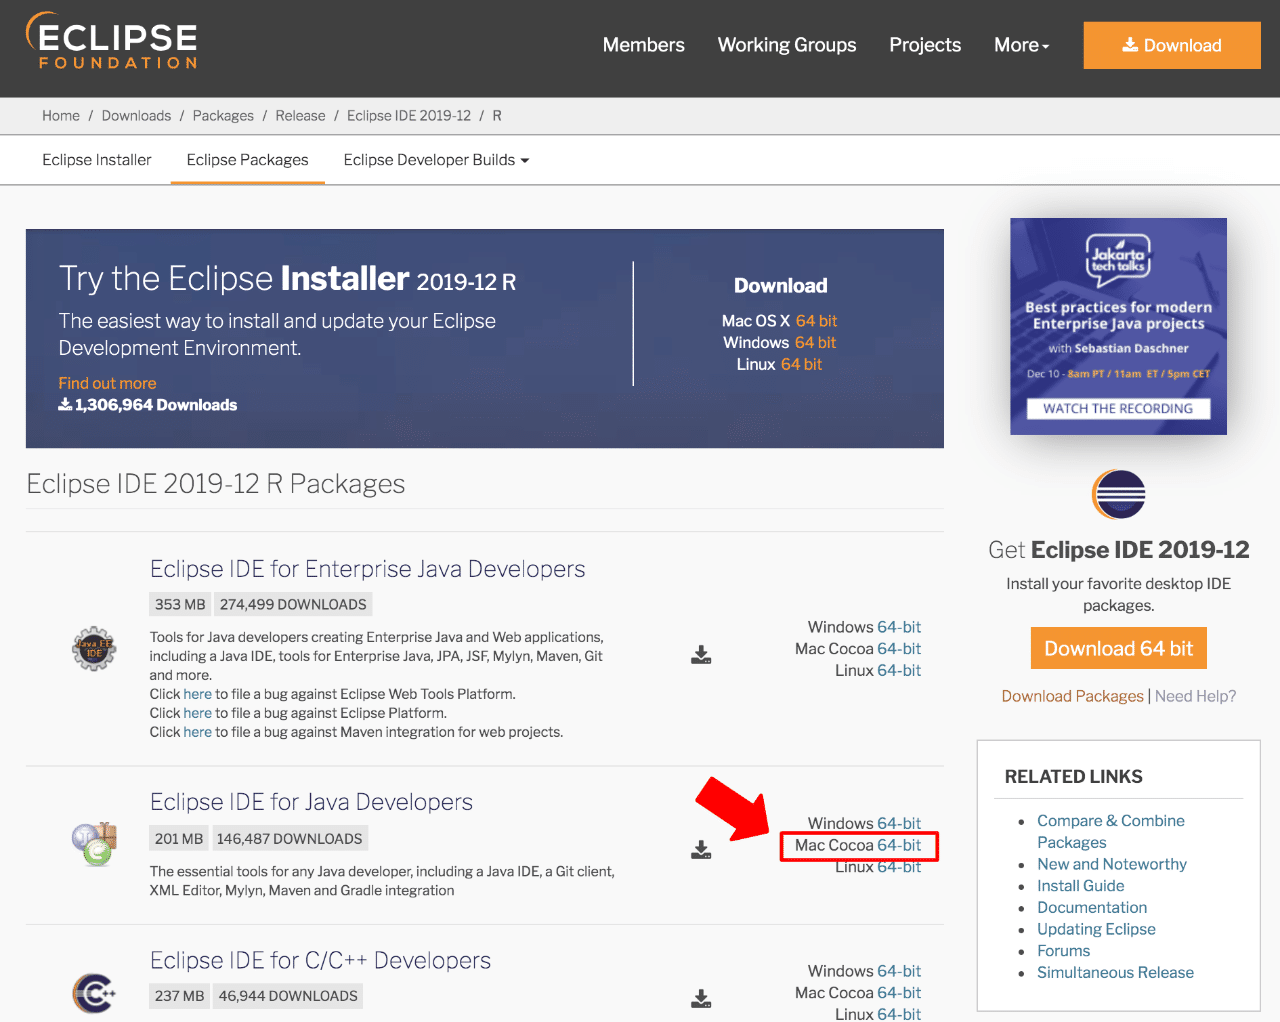The image size is (1280, 1022).
Task: Open Compare & Combine Packages related link
Action: pyautogui.click(x=1110, y=831)
